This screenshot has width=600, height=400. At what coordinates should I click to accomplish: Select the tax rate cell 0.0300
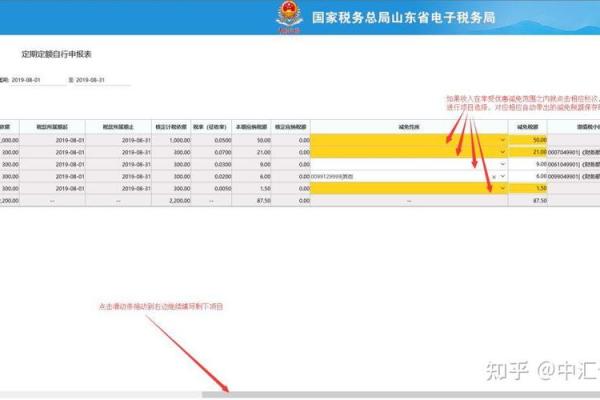pos(211,164)
